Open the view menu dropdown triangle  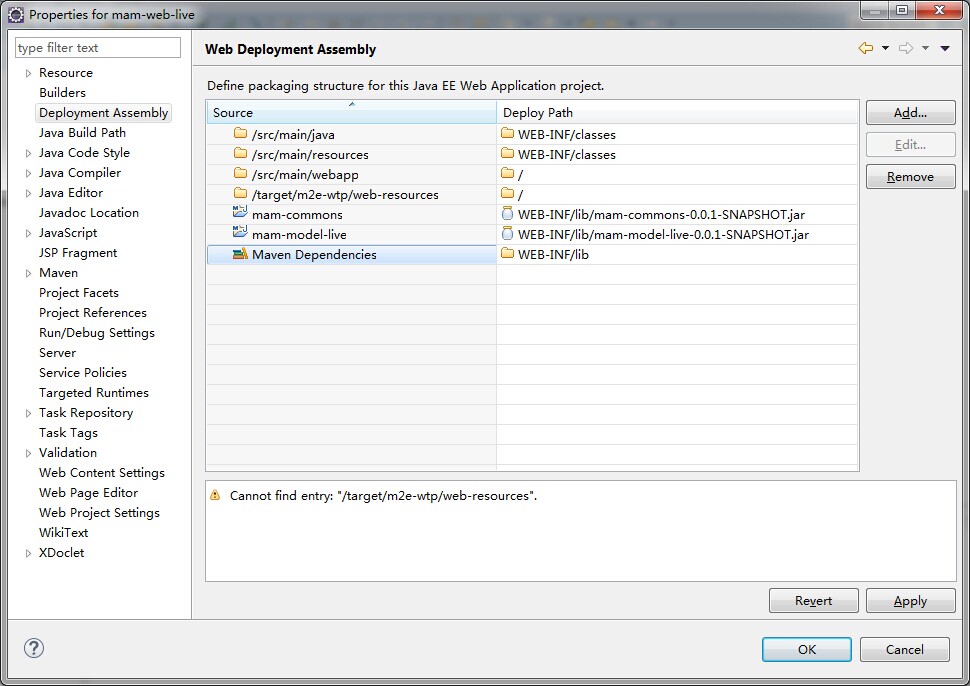pyautogui.click(x=945, y=48)
